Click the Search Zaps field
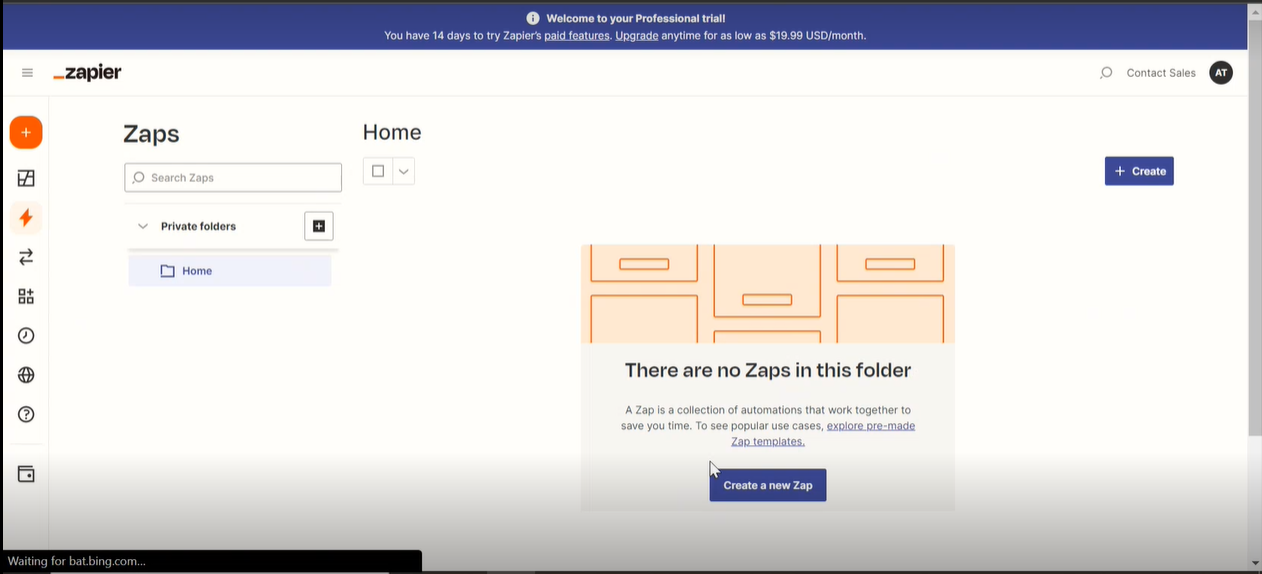1262x574 pixels. click(233, 177)
